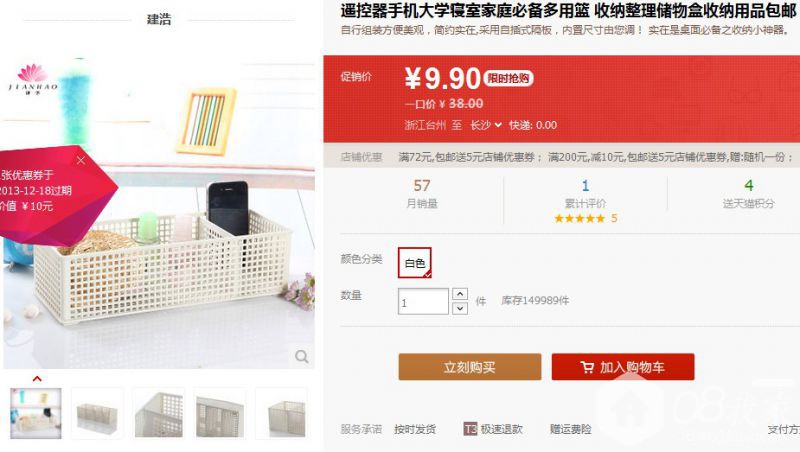Decrease quantity with the down arrow
The height and width of the screenshot is (452, 800).
[460, 308]
